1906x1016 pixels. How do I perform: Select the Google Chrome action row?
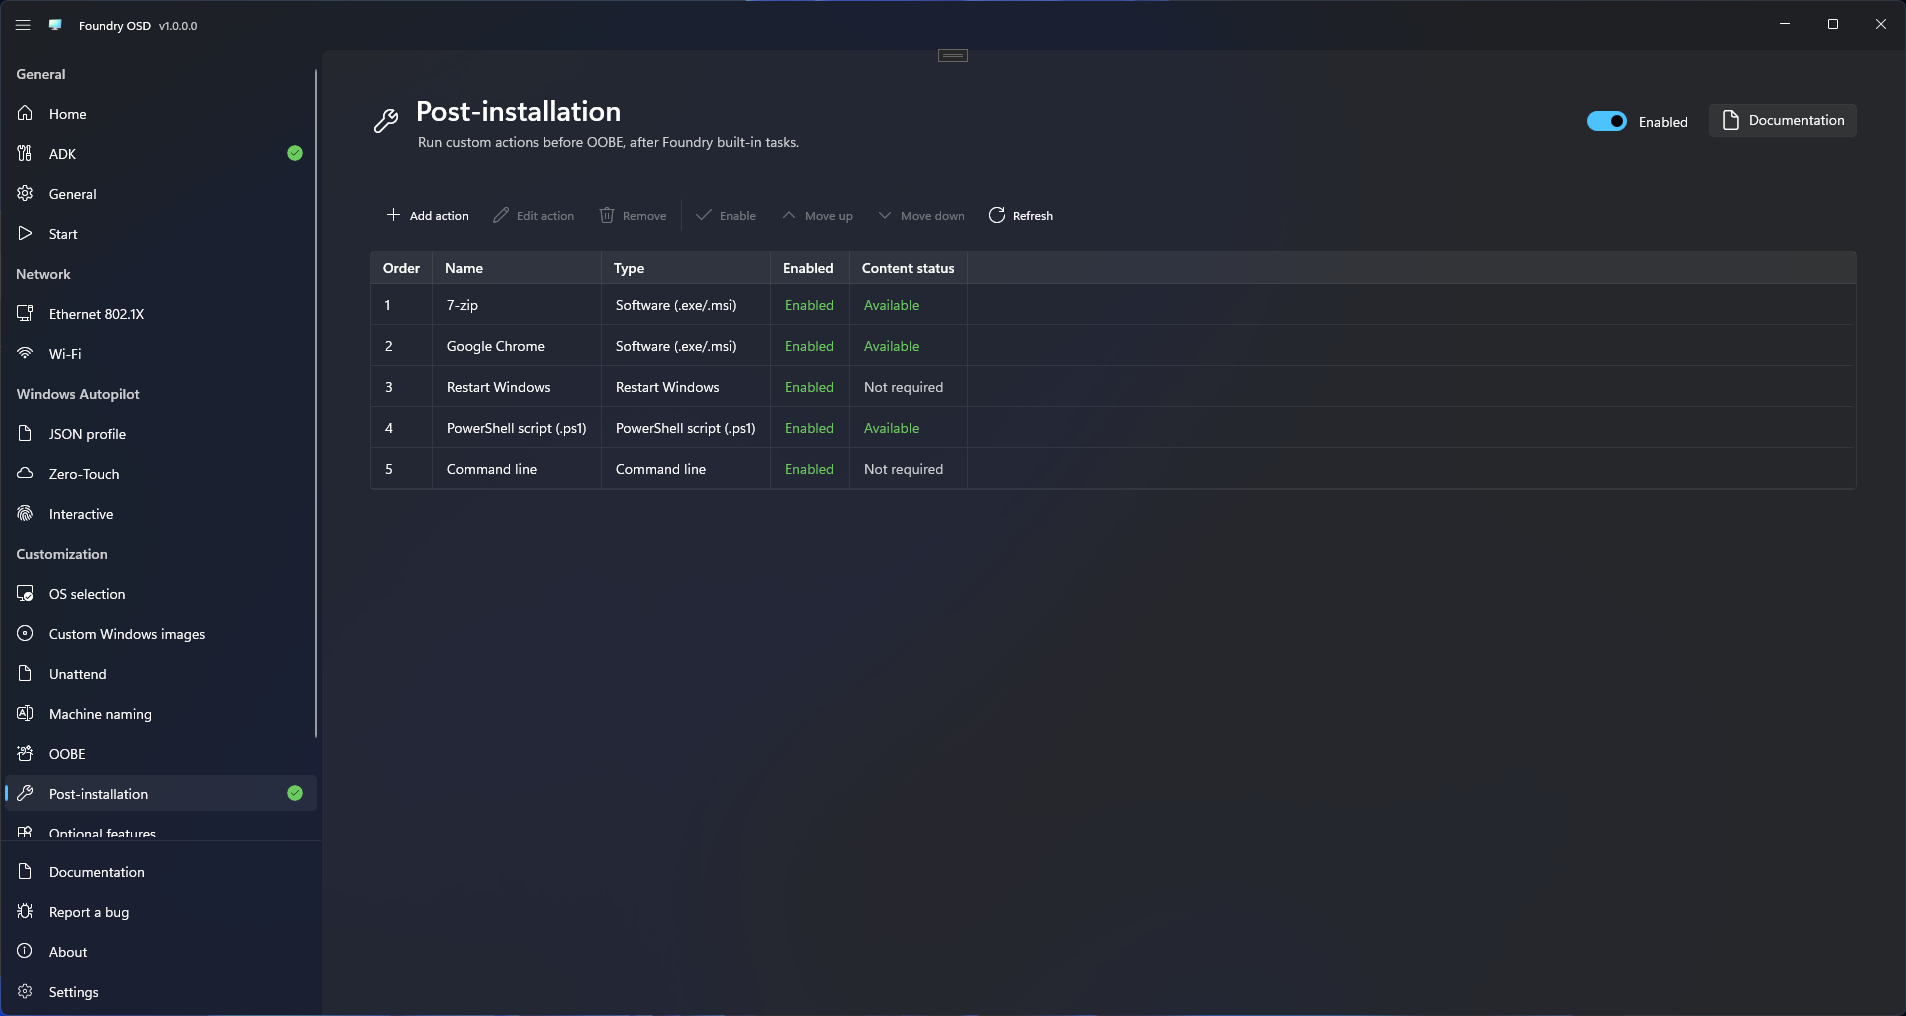coord(1113,346)
